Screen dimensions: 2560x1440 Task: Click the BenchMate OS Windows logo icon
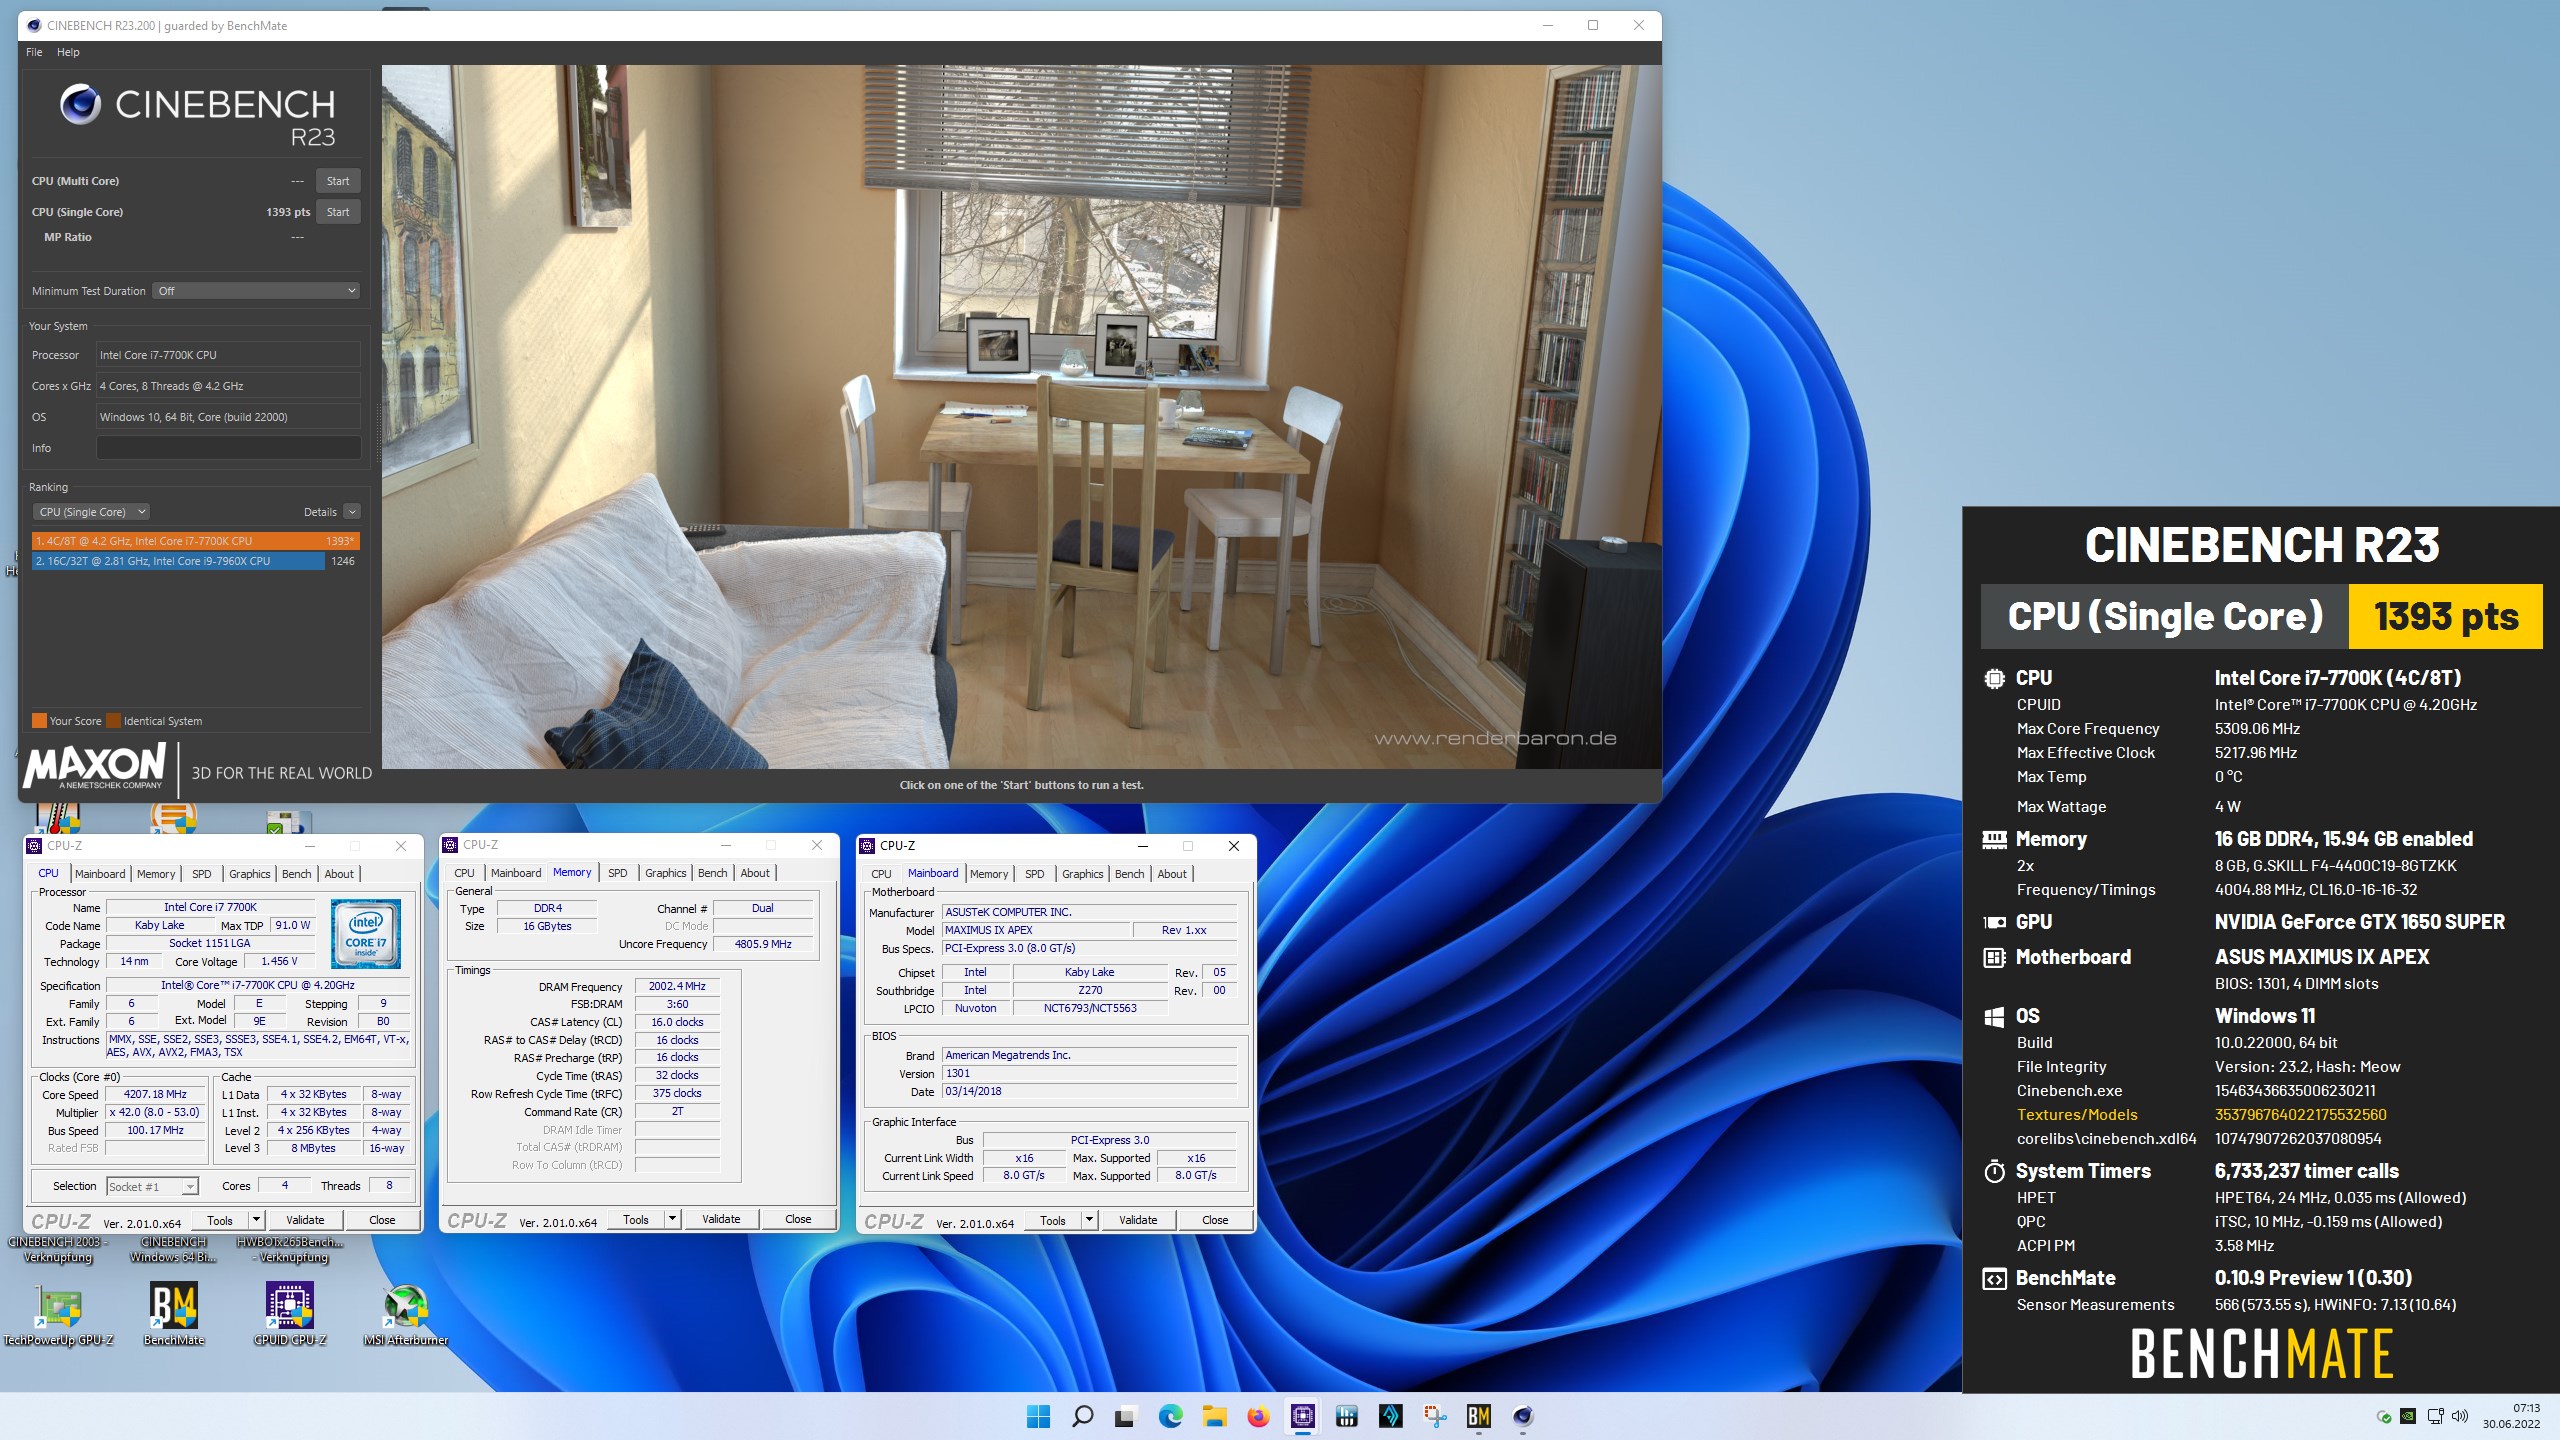tap(1994, 1017)
